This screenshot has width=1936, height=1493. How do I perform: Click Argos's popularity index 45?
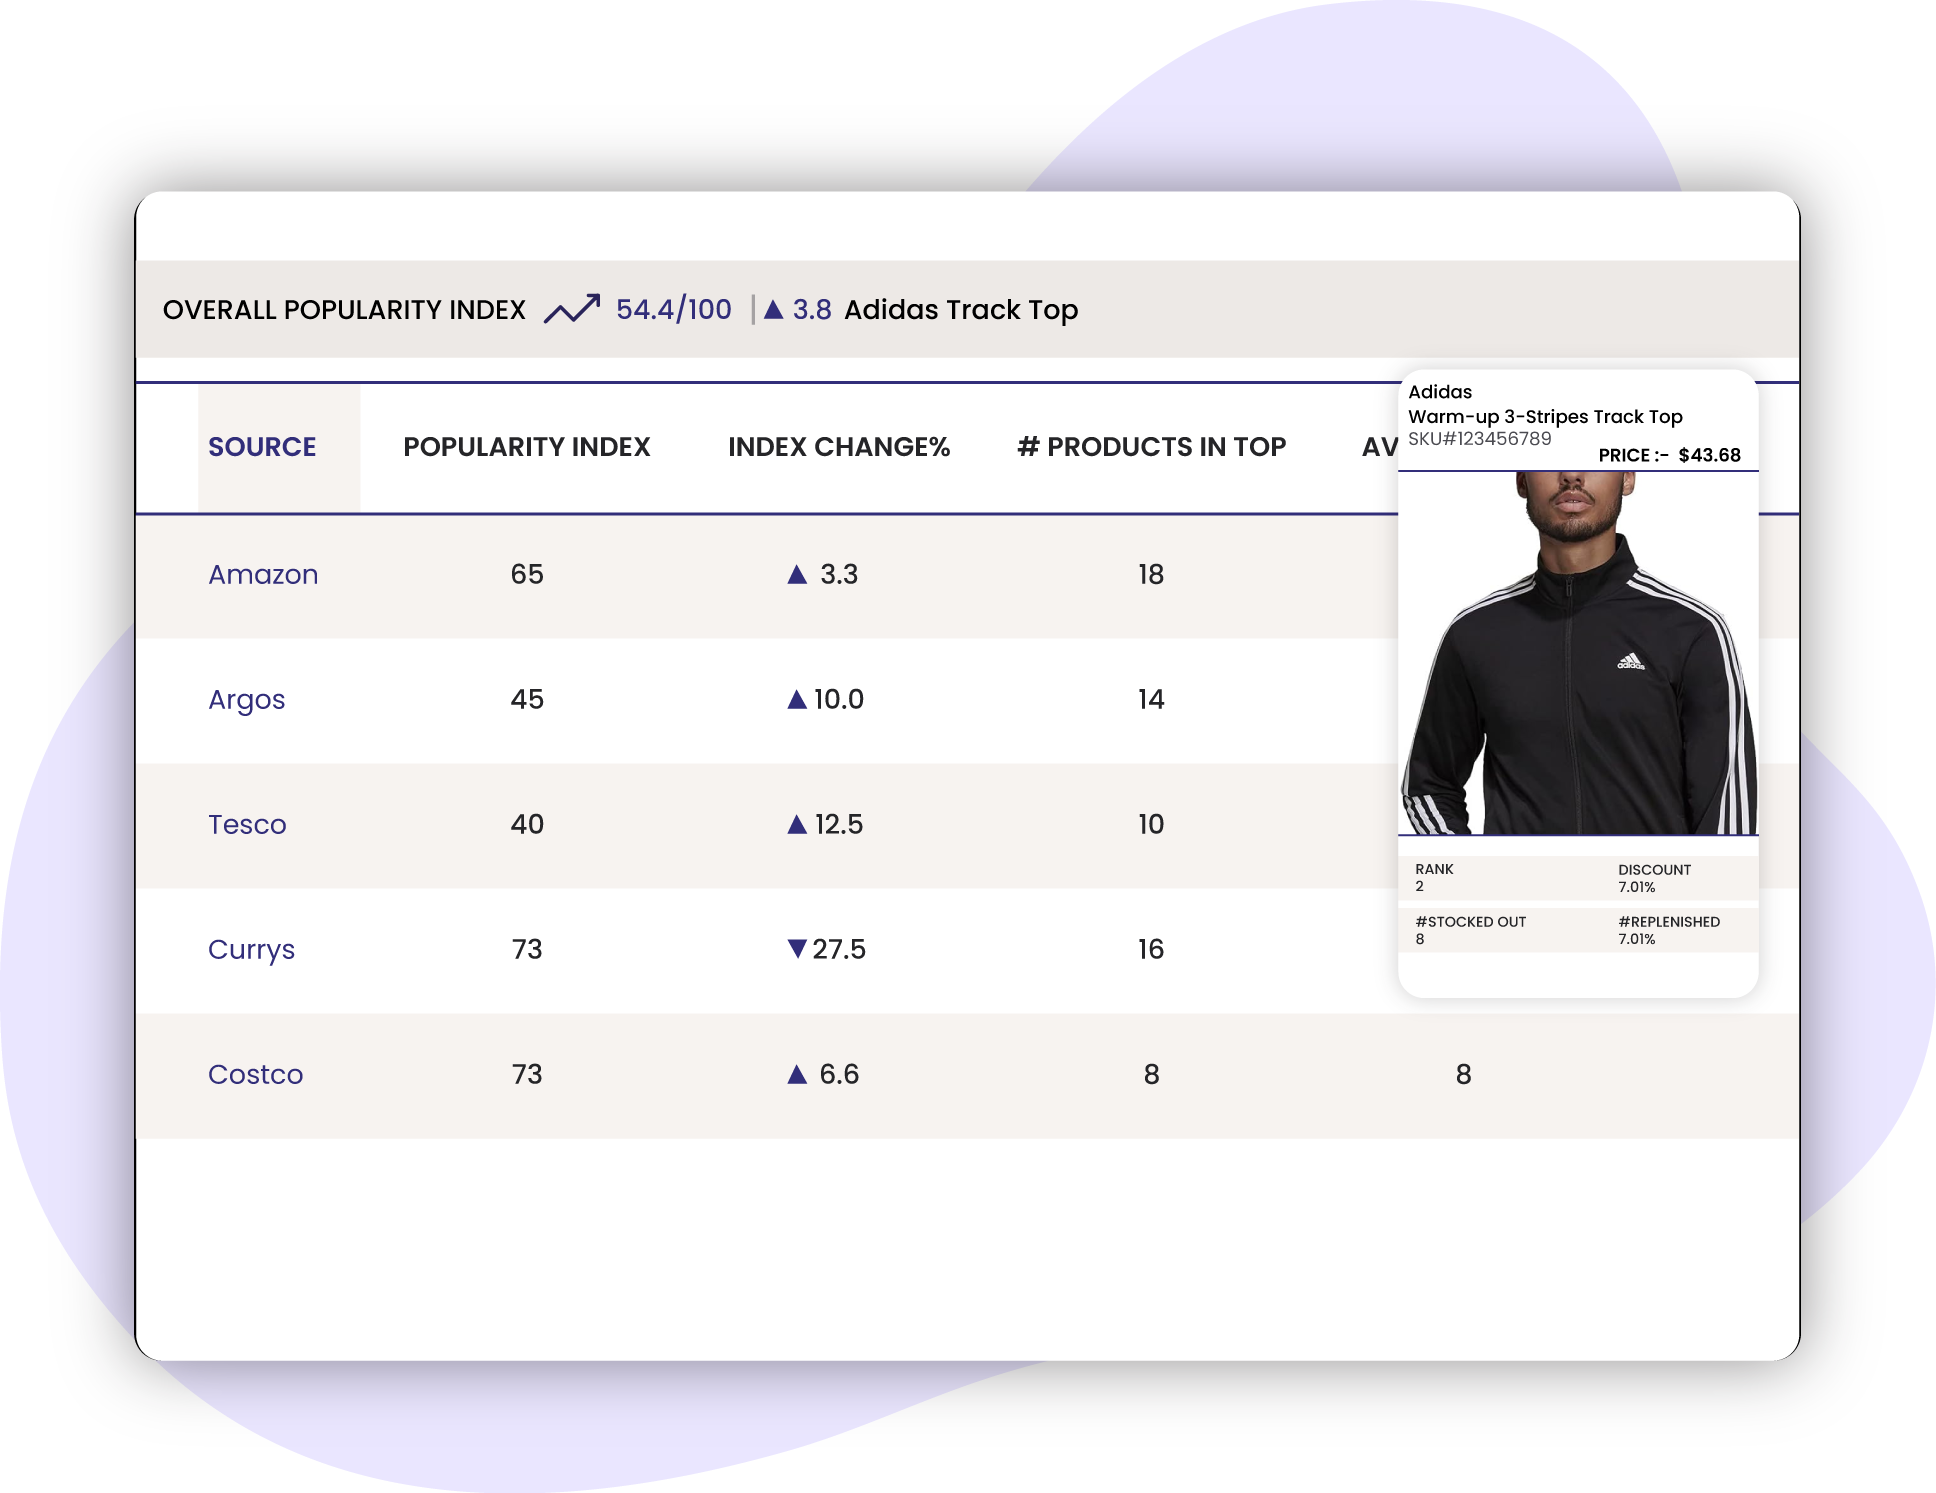pyautogui.click(x=527, y=699)
